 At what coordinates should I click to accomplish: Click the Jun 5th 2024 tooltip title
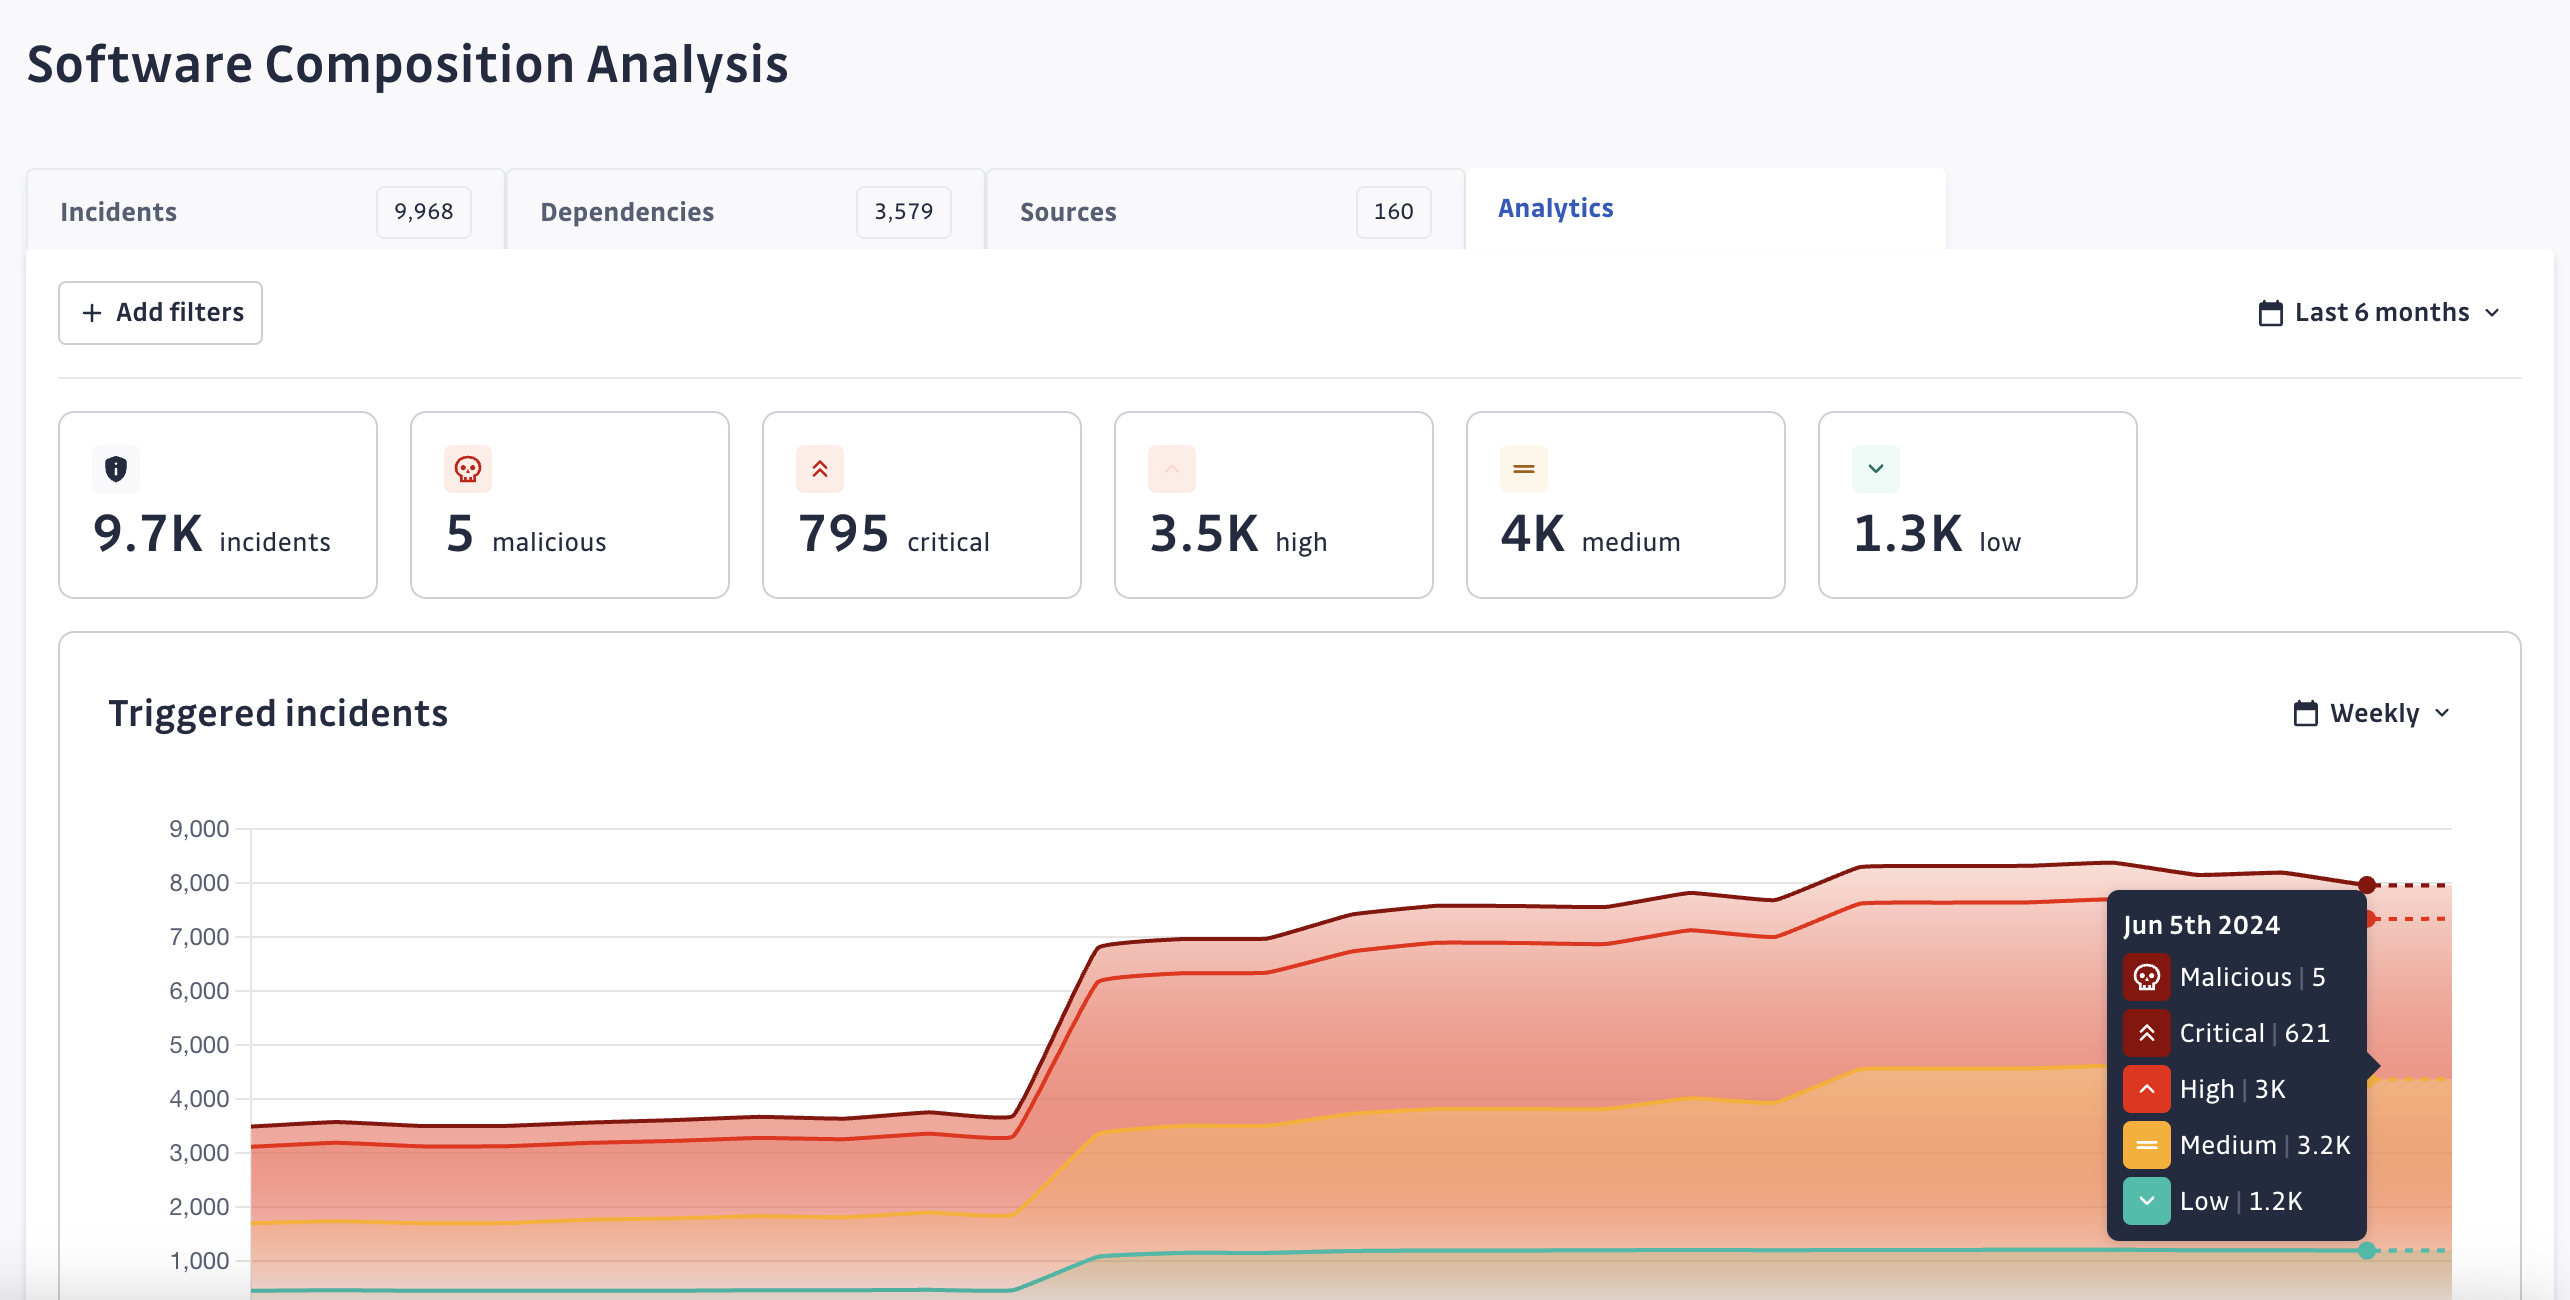2202,925
